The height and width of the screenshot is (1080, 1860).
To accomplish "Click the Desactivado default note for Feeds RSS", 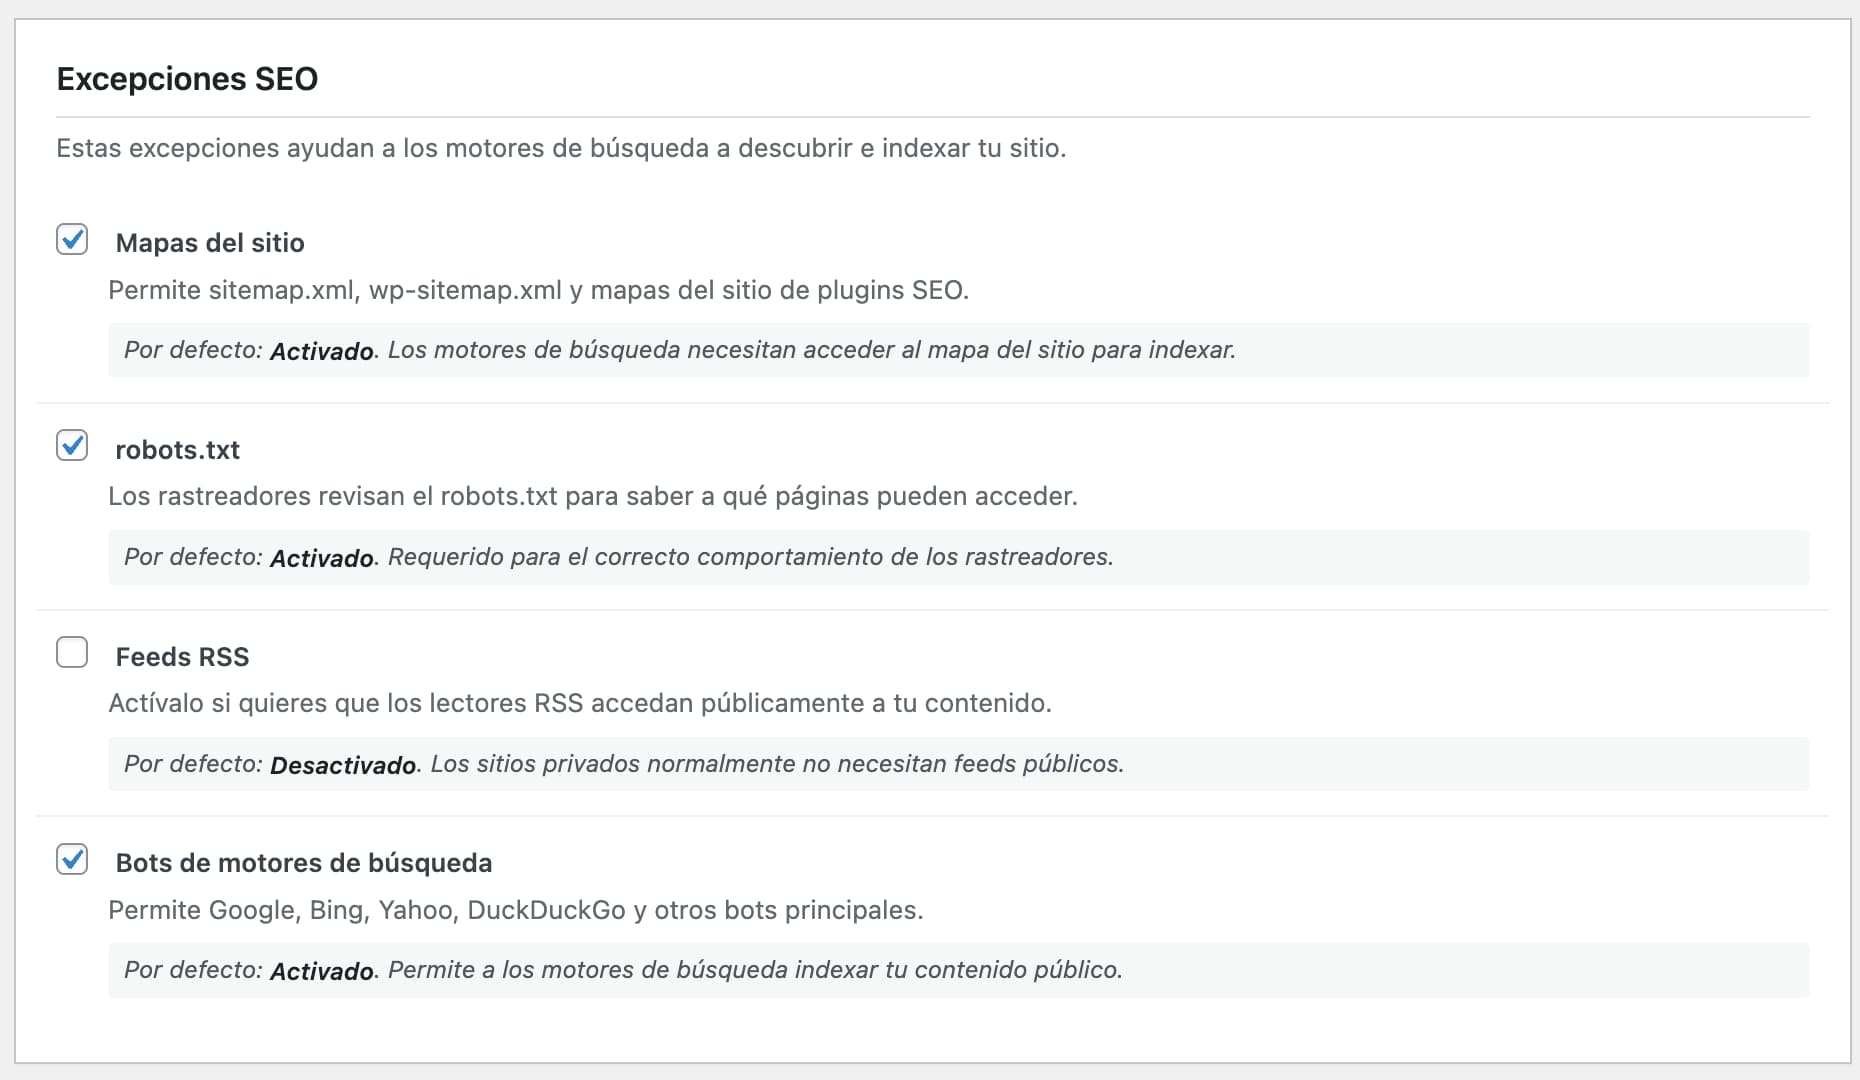I will pyautogui.click(x=622, y=764).
